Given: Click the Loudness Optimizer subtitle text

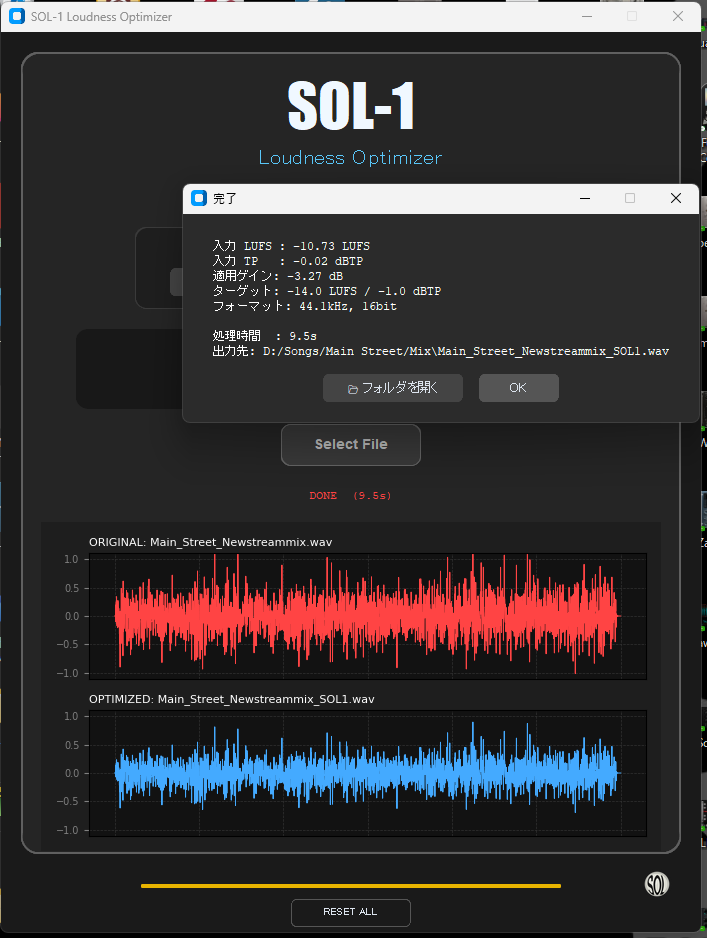Looking at the screenshot, I should coord(350,158).
